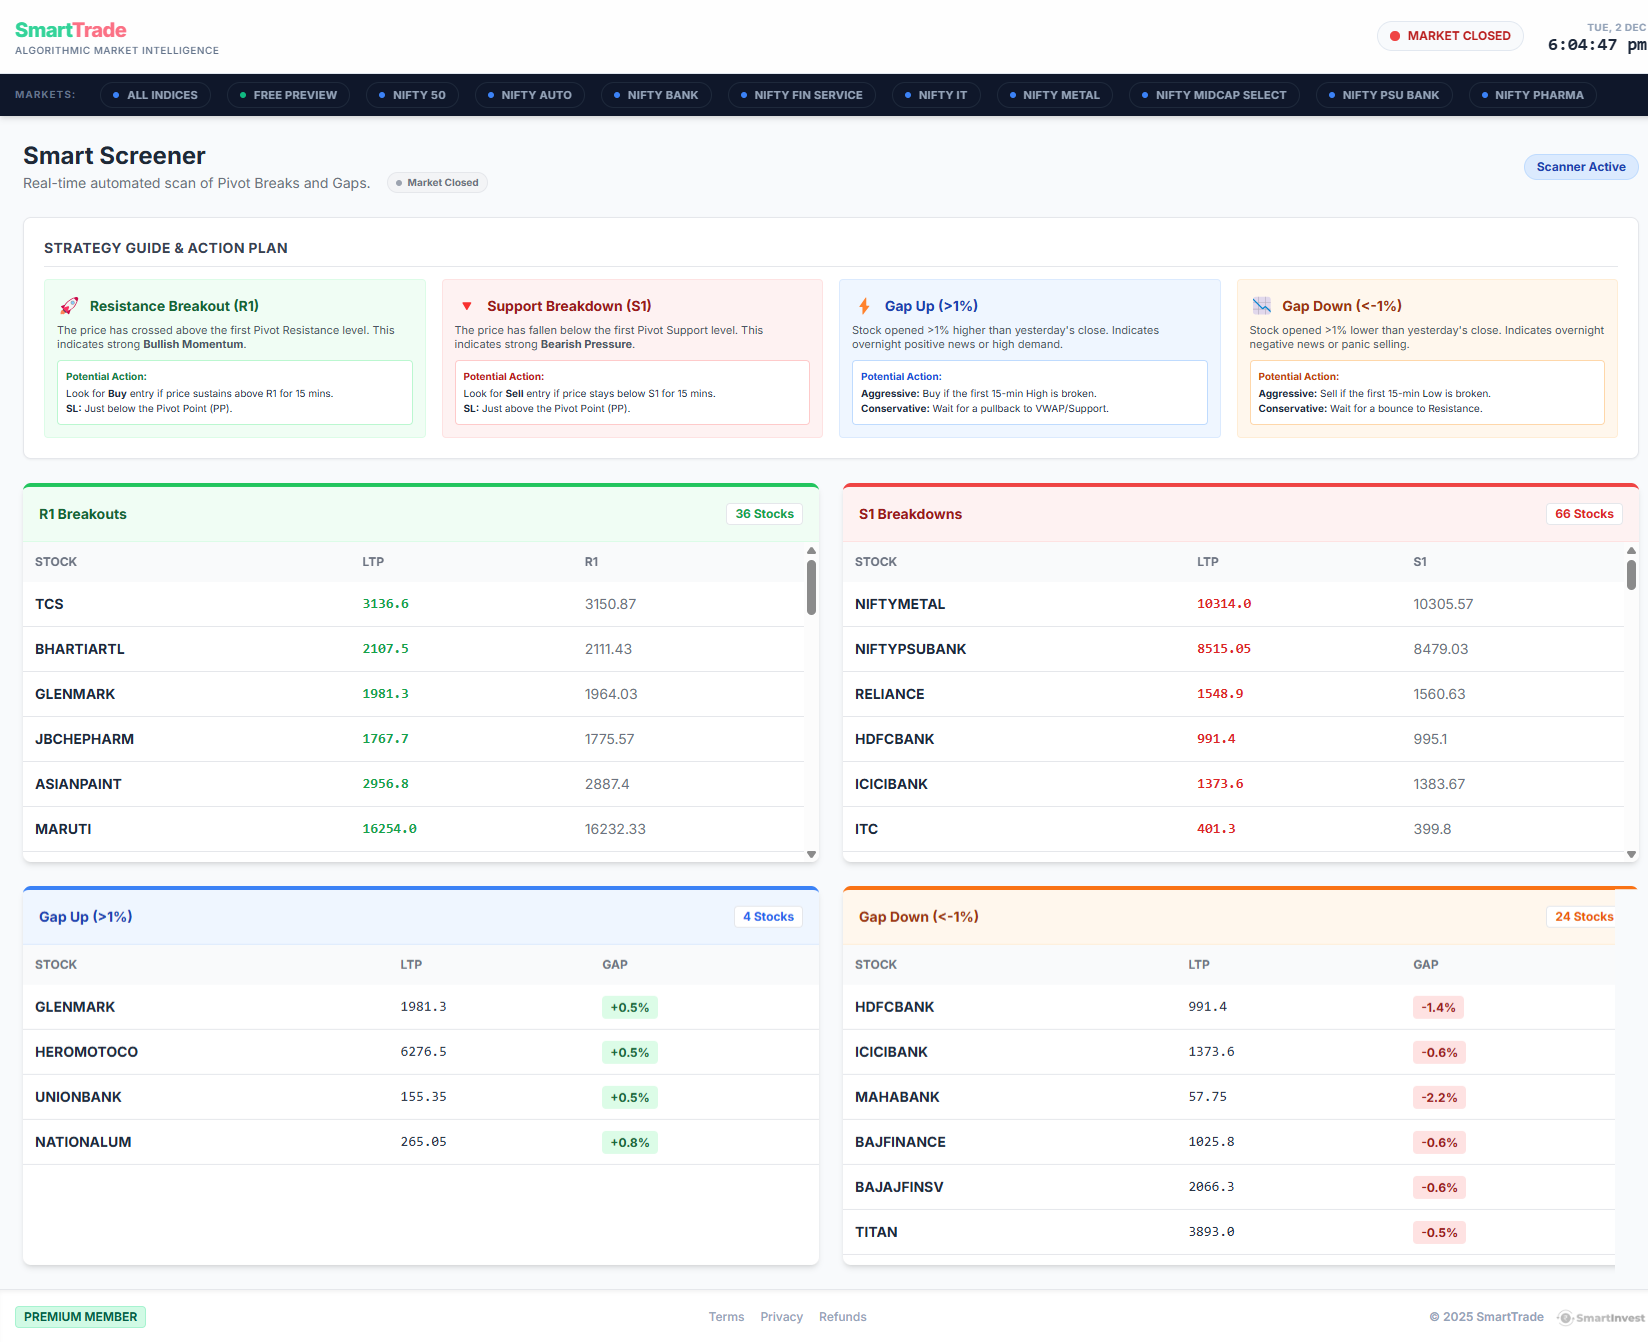Screen dimensions: 1648x1342
Task: Open the ALL INDICES market filter
Action: (x=156, y=94)
